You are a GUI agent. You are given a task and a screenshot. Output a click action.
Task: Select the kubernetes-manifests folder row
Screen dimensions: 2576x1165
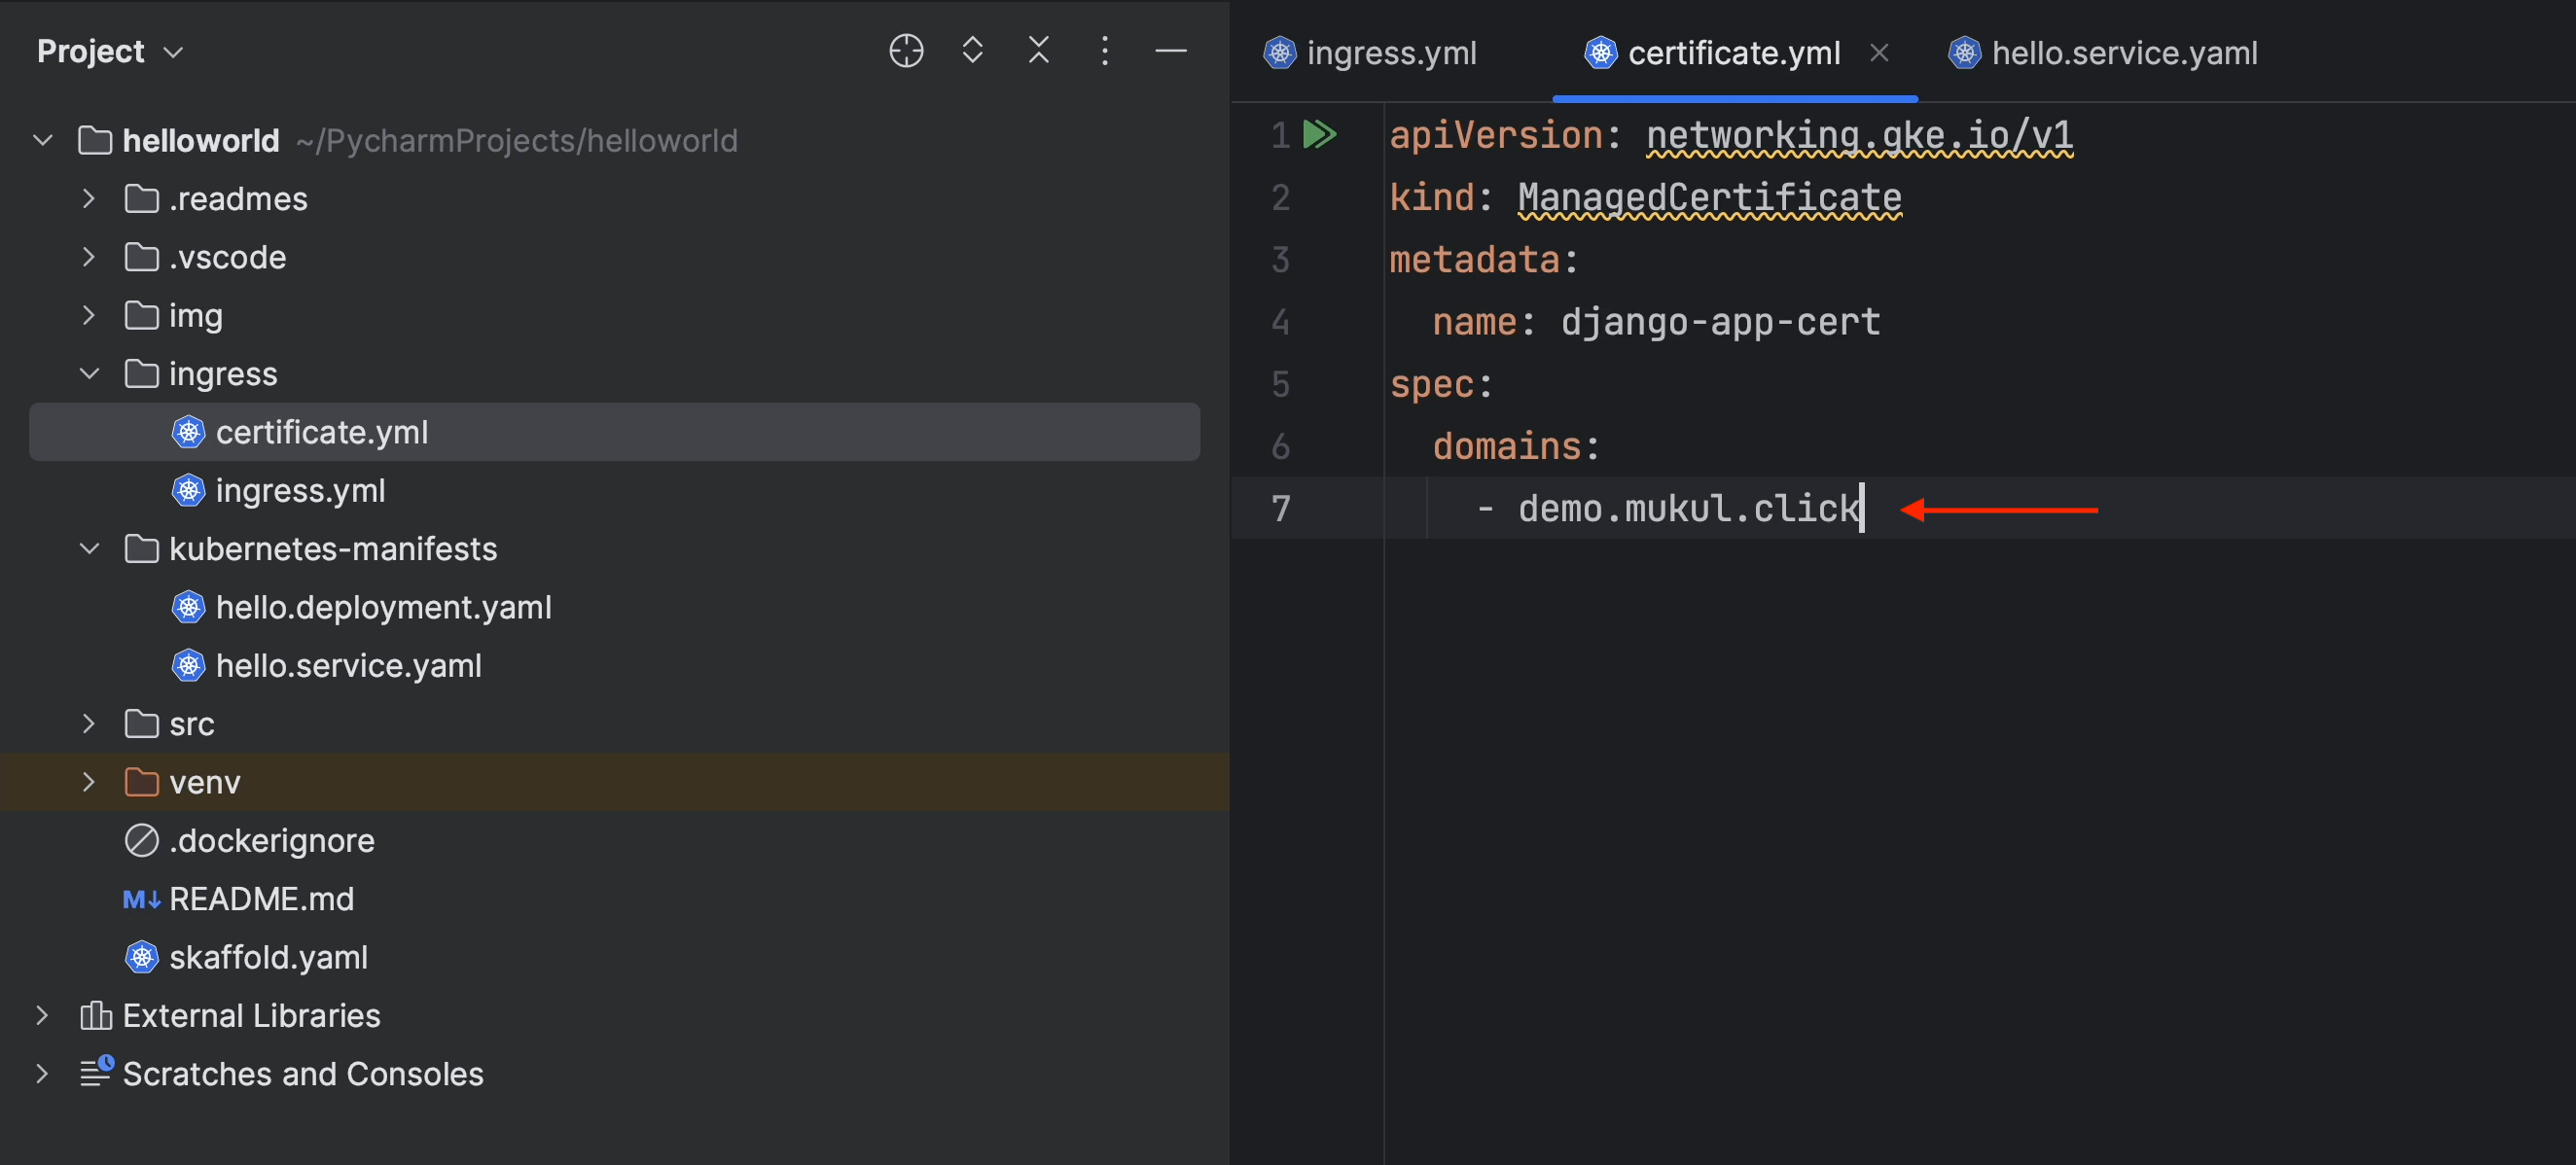pos(614,548)
